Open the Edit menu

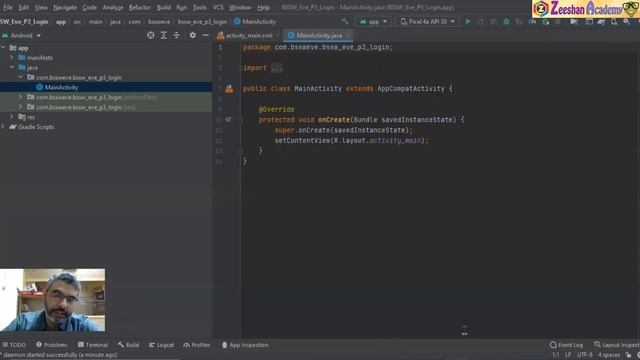(24, 7)
